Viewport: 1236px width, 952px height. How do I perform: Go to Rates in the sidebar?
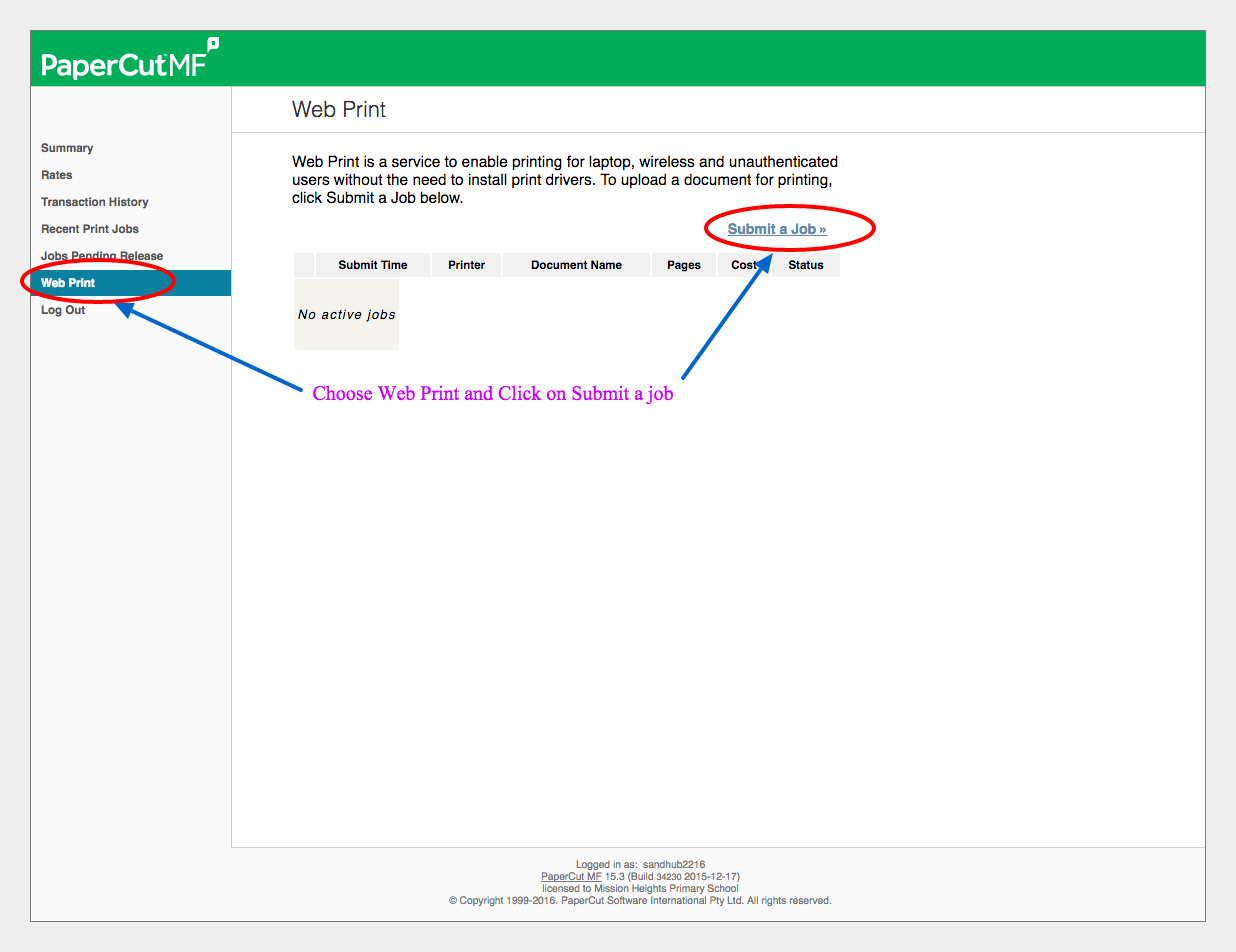click(57, 175)
